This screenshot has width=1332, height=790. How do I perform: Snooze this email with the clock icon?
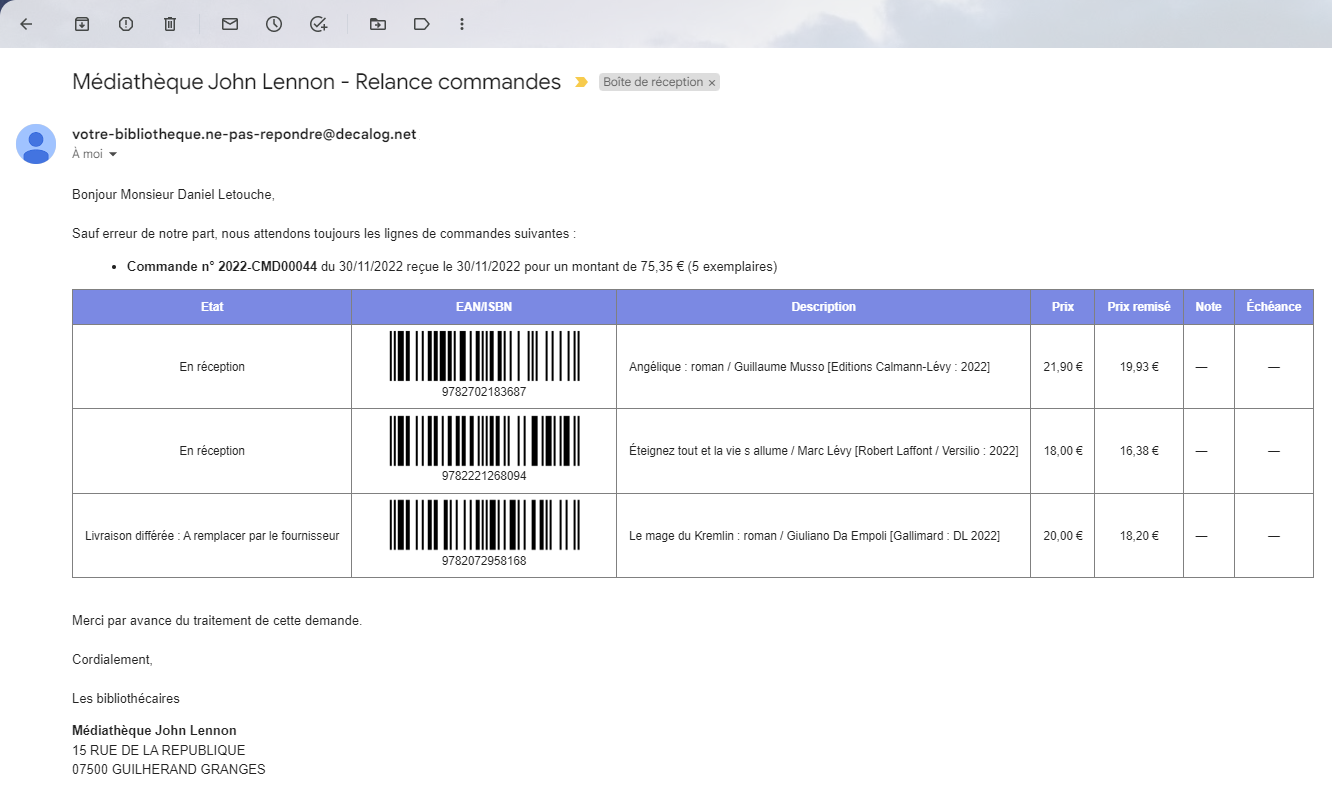273,24
